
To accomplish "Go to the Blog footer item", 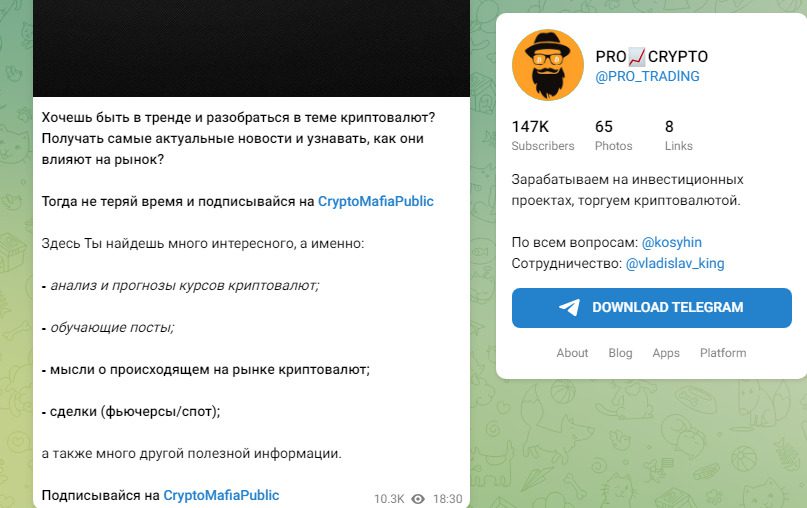I will pyautogui.click(x=620, y=353).
